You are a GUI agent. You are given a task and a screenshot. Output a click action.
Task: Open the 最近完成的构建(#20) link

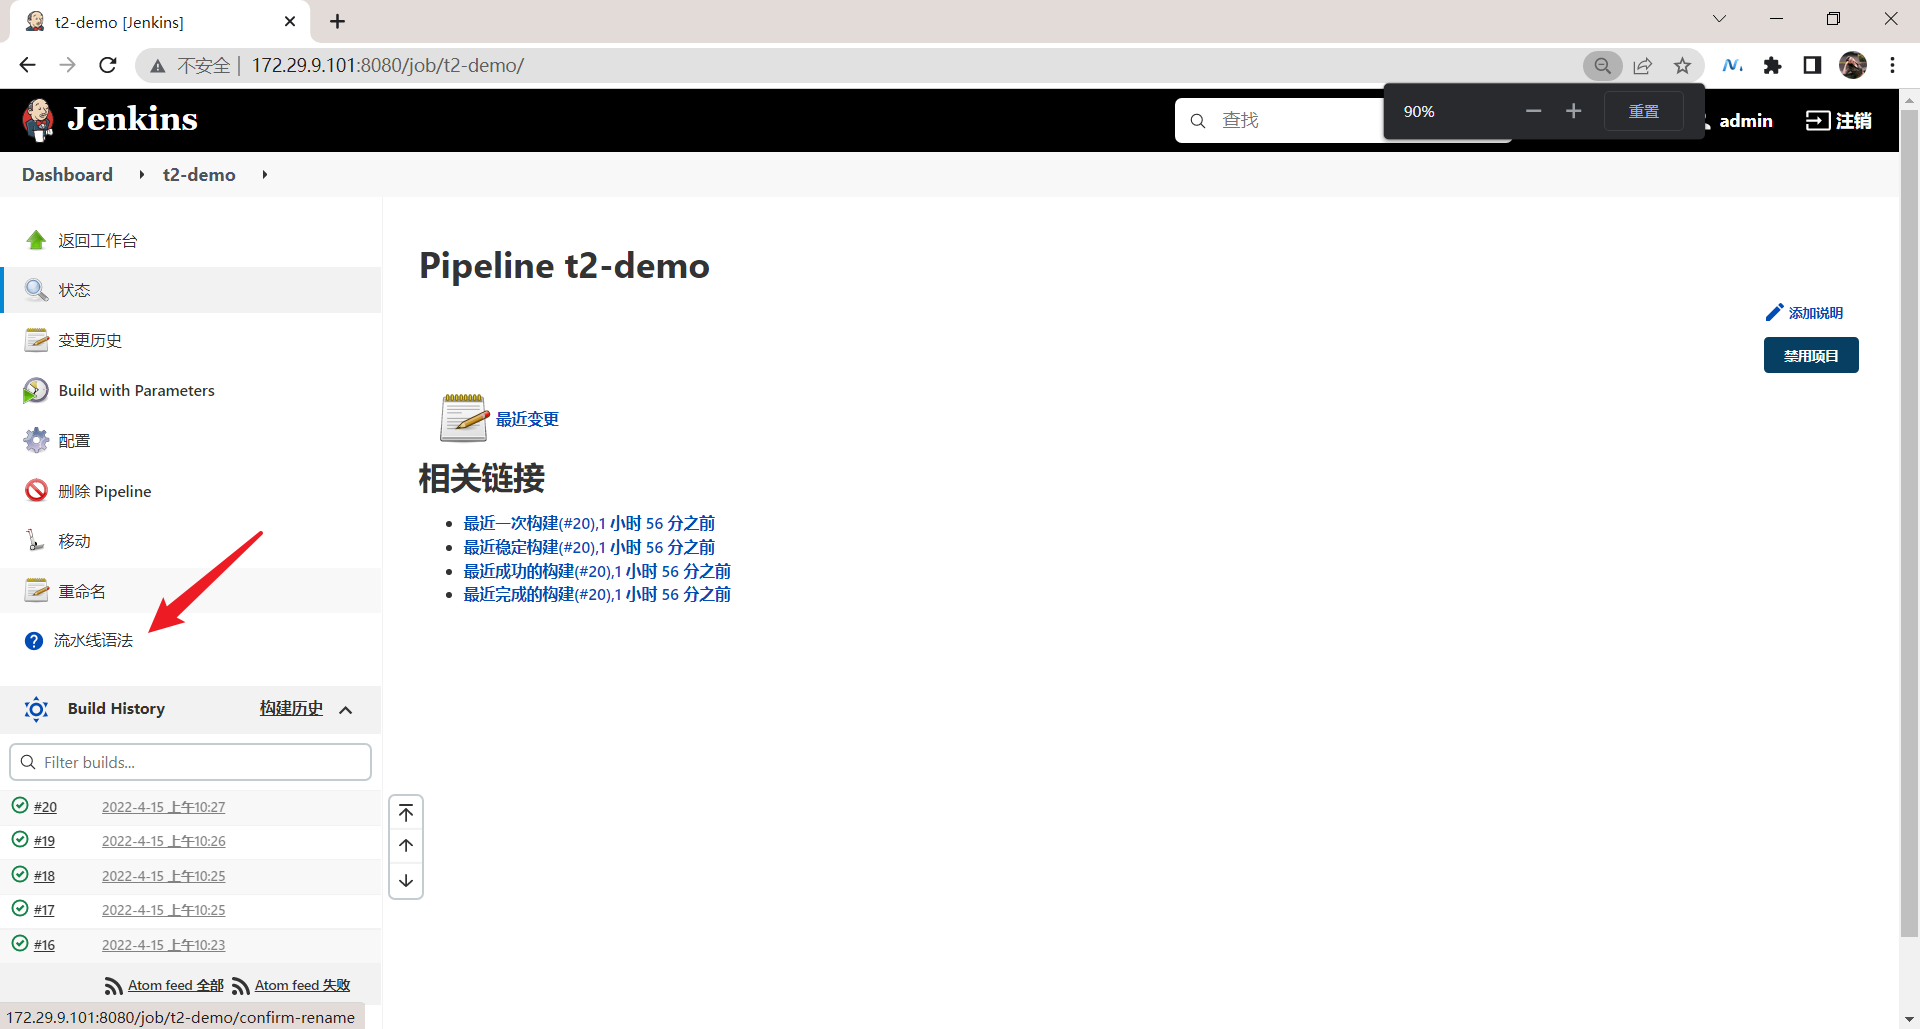pos(597,594)
